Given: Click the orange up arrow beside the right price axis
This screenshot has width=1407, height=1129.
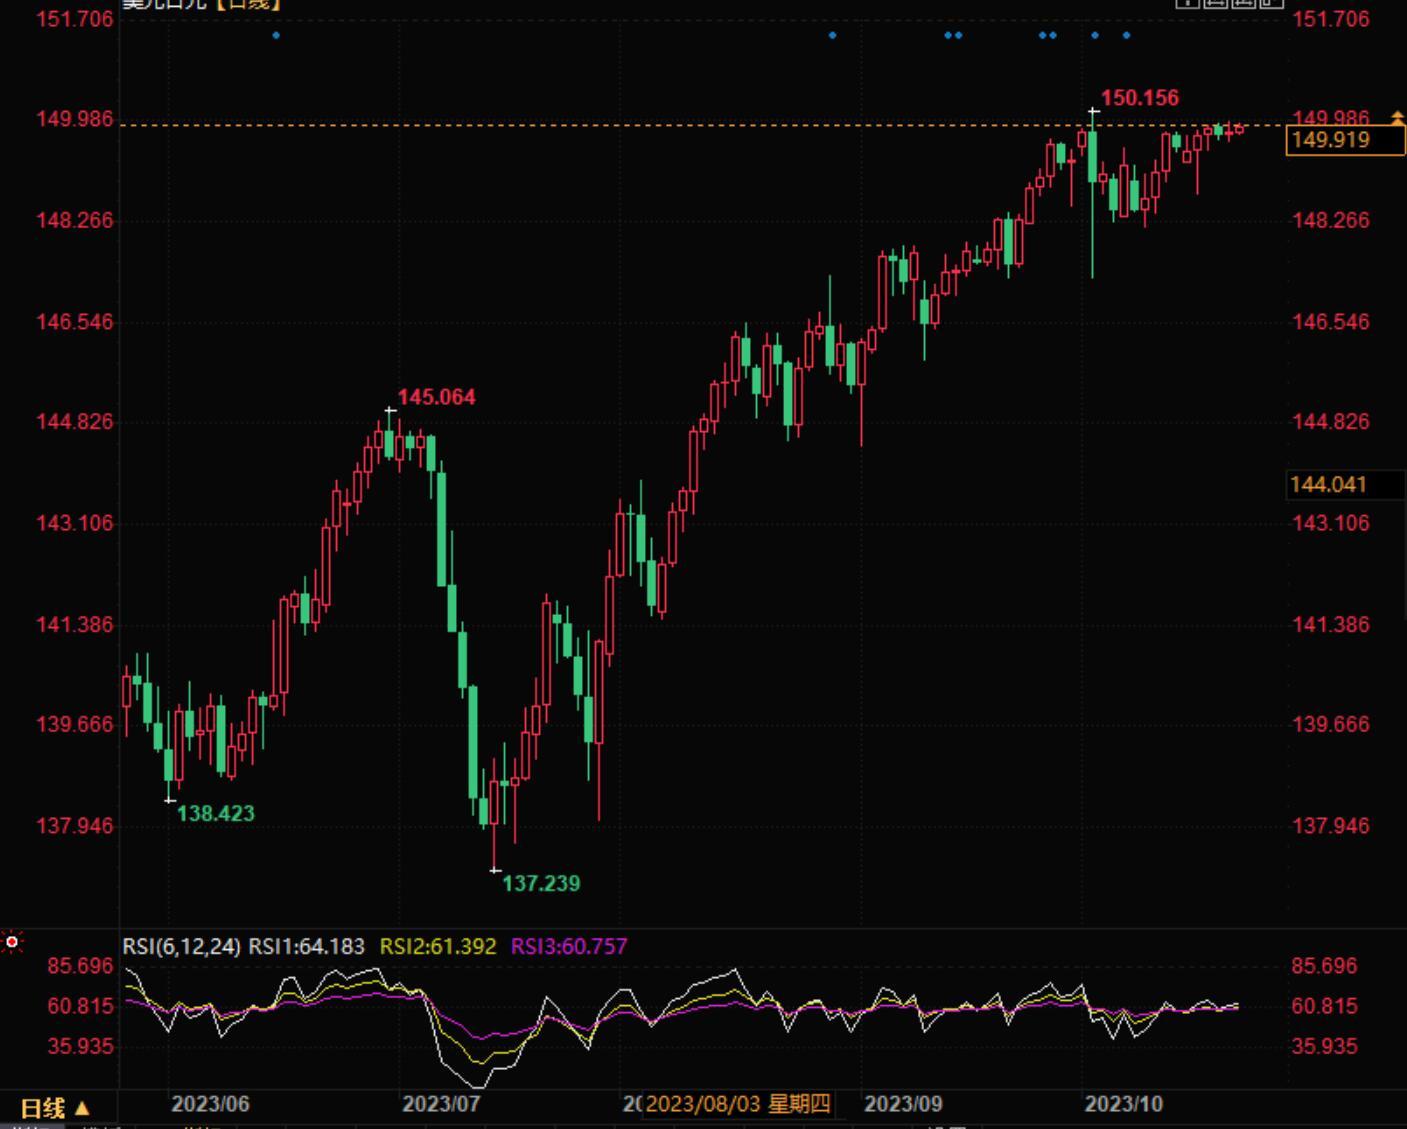Looking at the screenshot, I should [1397, 118].
